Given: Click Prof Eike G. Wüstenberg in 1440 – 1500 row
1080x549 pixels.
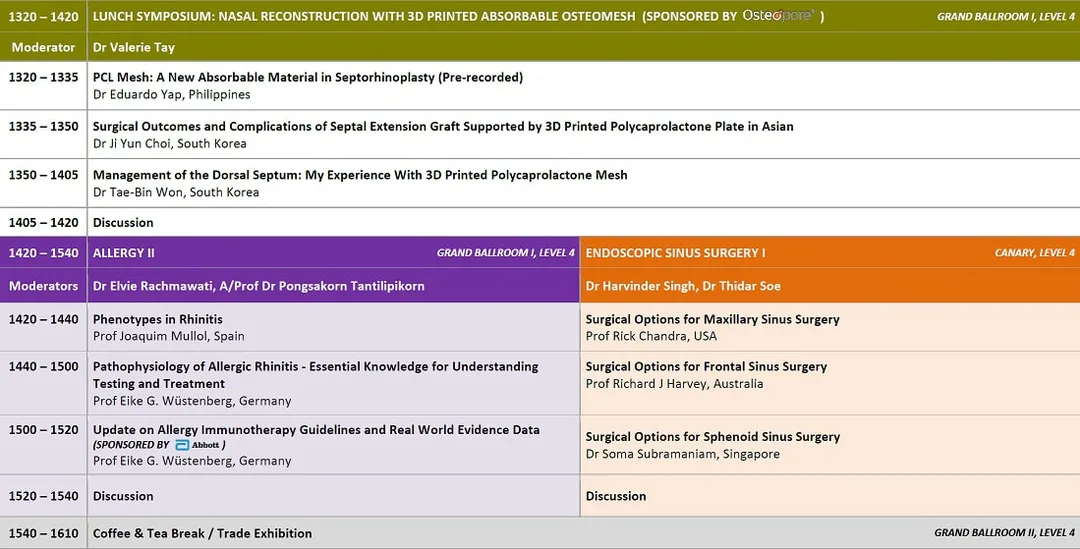Looking at the screenshot, I should (192, 401).
